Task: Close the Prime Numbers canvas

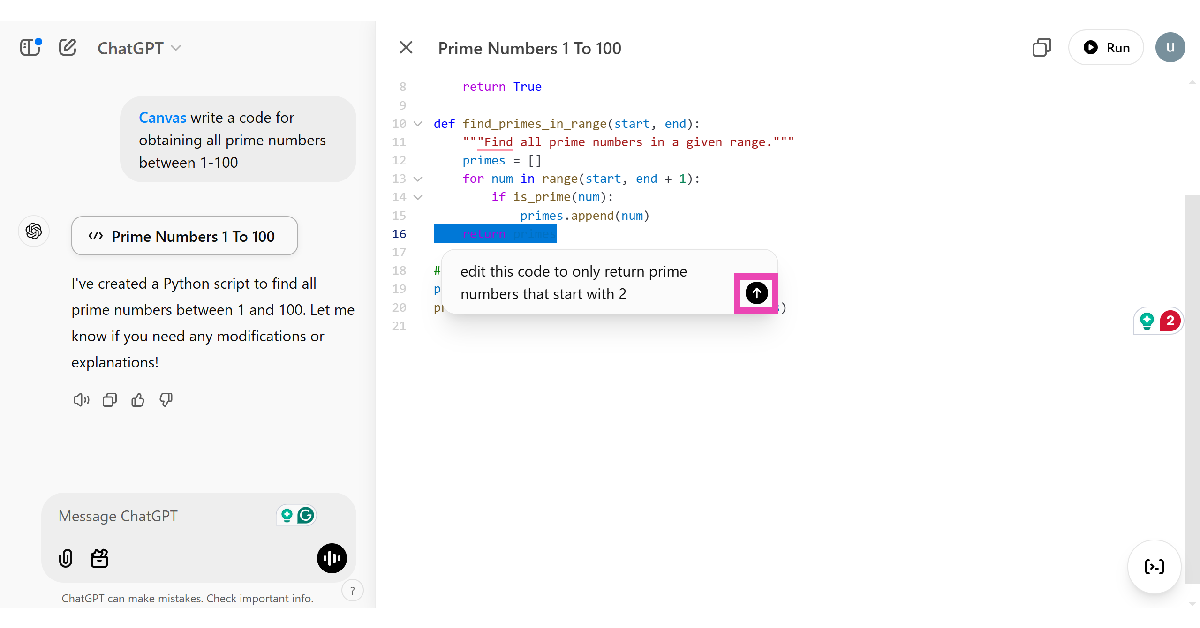Action: (405, 48)
